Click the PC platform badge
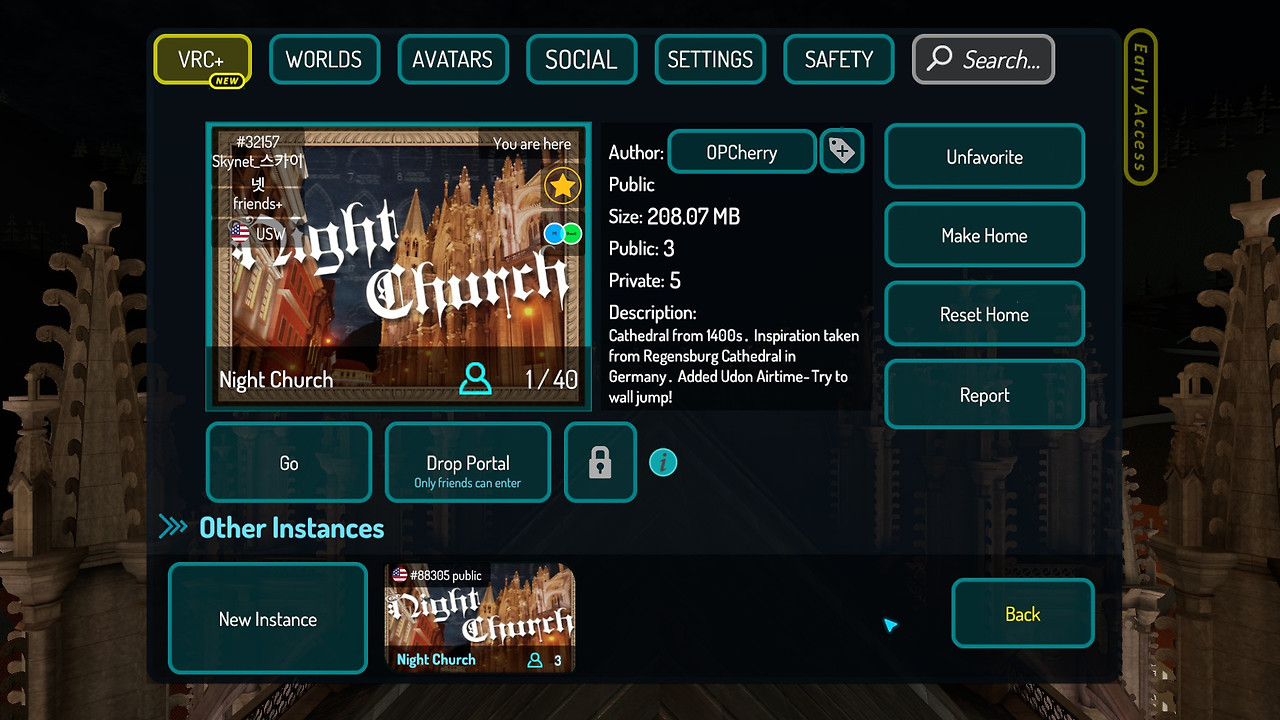The width and height of the screenshot is (1280, 720). (x=555, y=233)
